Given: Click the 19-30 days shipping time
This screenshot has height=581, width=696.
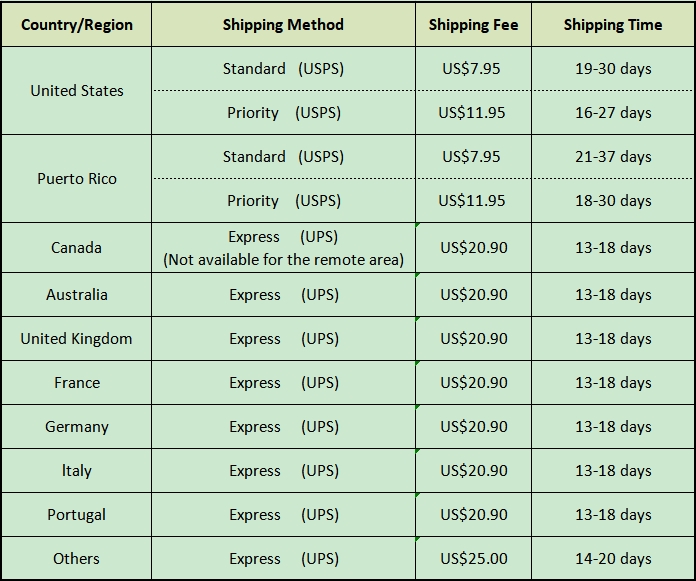Looking at the screenshot, I should coord(612,69).
